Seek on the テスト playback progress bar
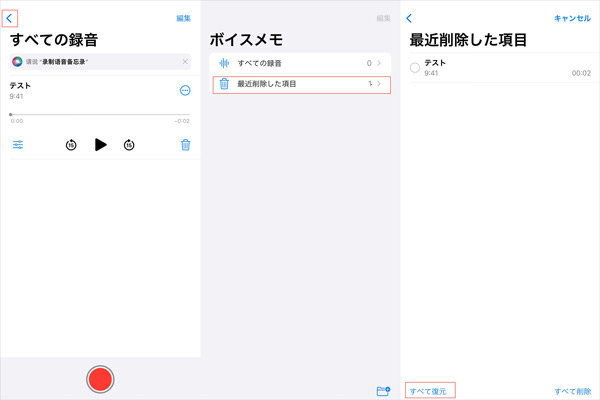The width and height of the screenshot is (600, 400). pyautogui.click(x=99, y=114)
